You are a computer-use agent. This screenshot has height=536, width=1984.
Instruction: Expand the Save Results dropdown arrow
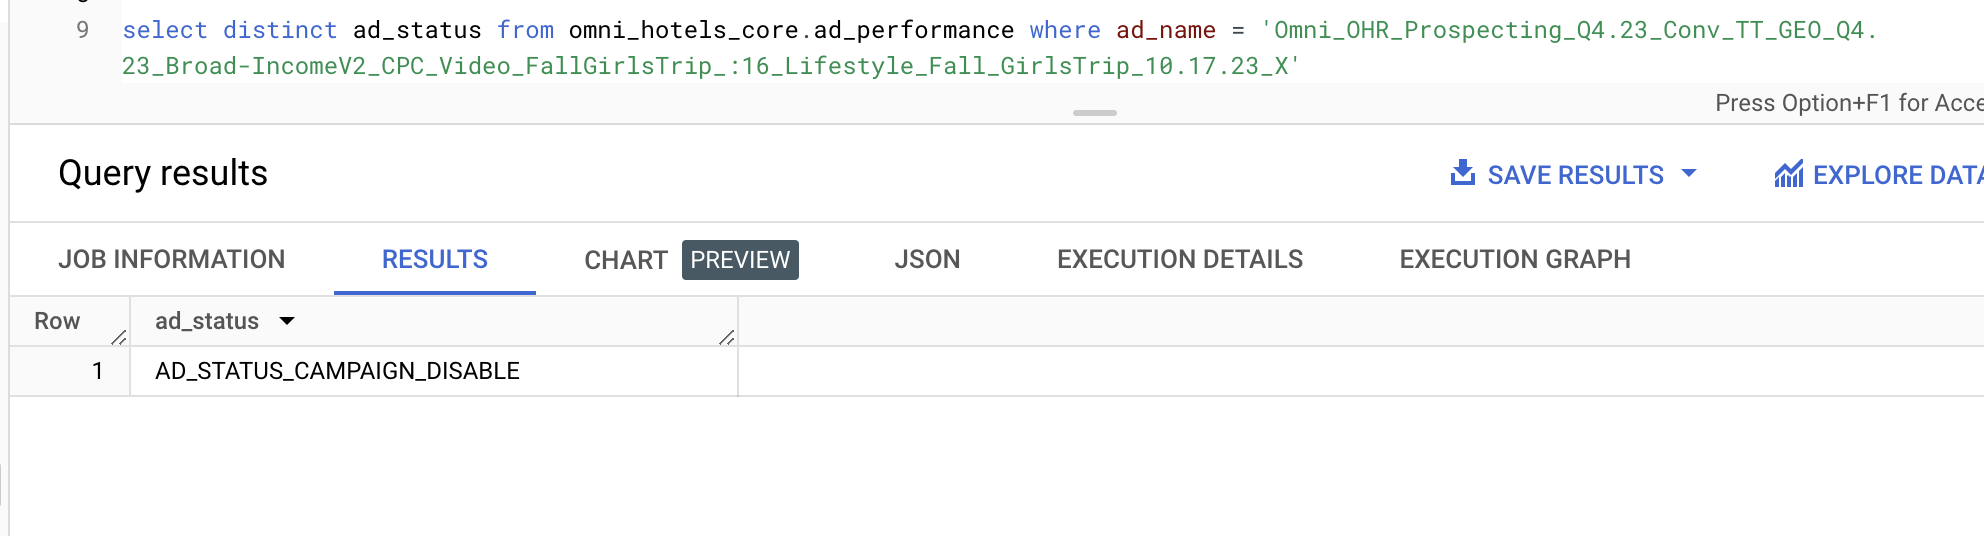[1689, 174]
